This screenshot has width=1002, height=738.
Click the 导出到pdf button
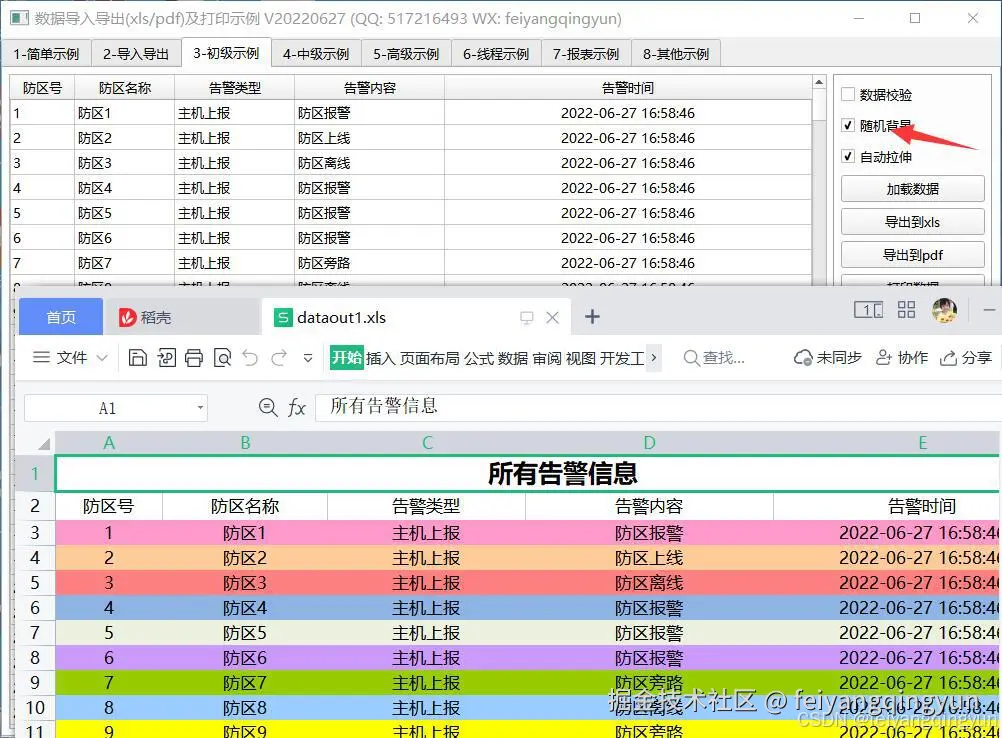point(911,254)
